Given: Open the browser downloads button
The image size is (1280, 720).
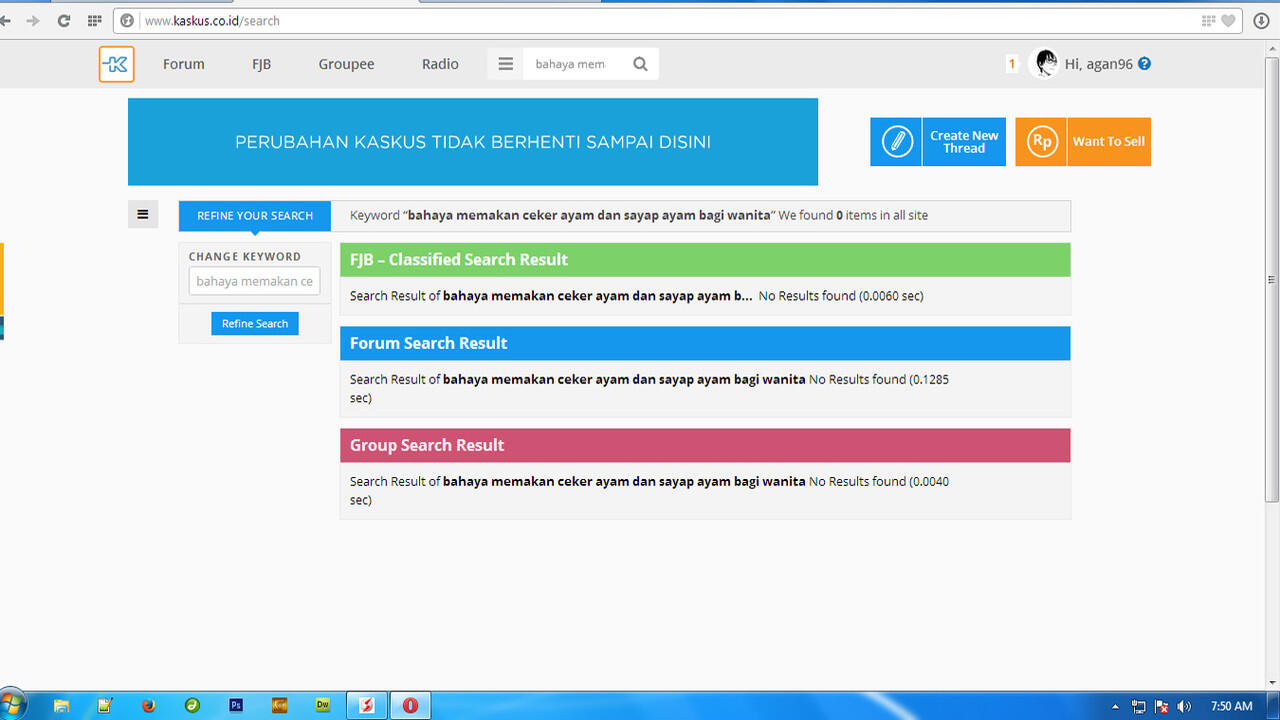Looking at the screenshot, I should point(1261,20).
